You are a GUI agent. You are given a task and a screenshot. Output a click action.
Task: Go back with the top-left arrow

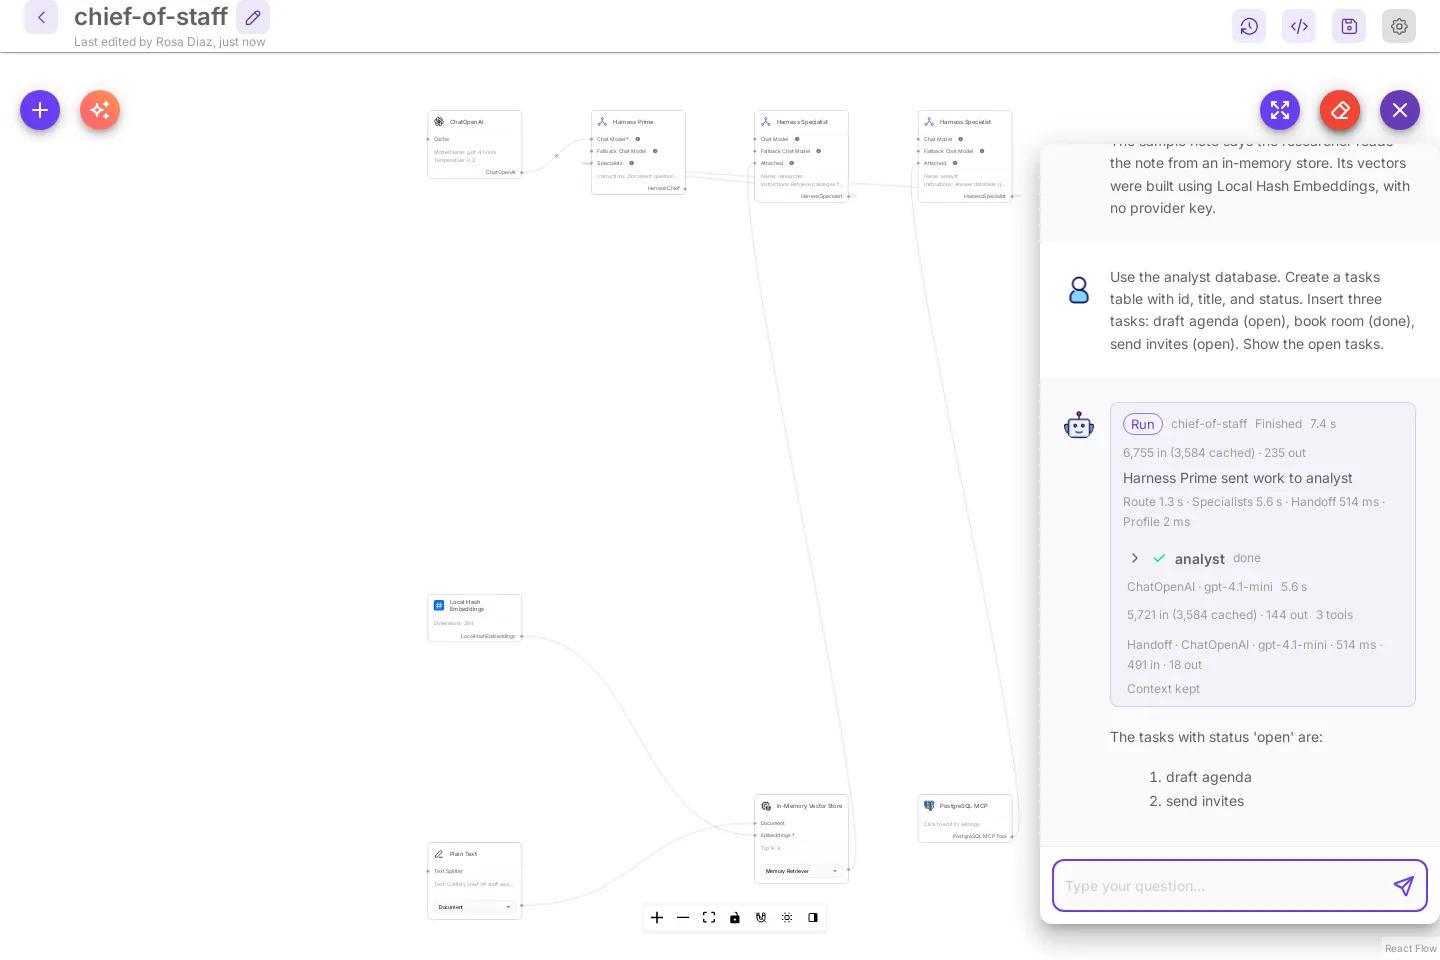click(41, 17)
